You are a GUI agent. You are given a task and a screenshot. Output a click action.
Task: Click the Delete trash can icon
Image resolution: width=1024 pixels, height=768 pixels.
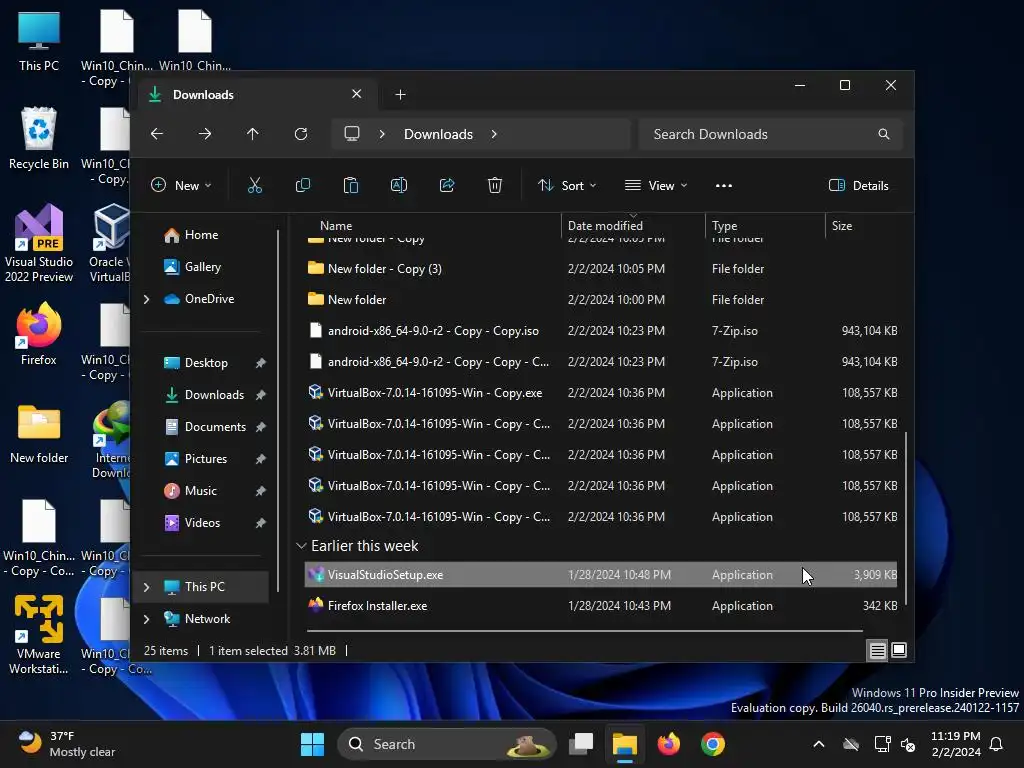pyautogui.click(x=495, y=185)
